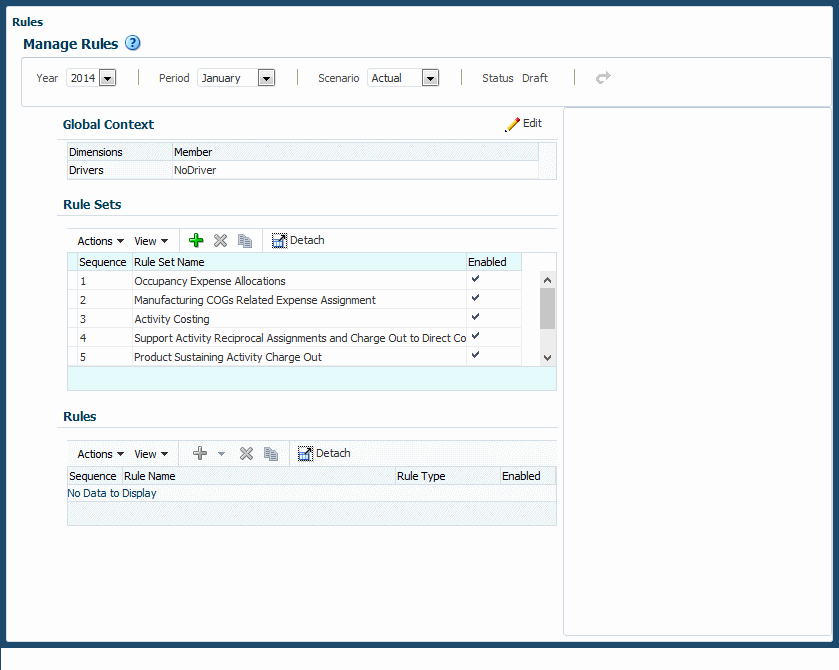Image resolution: width=839 pixels, height=670 pixels.
Task: Add a new rule set with green plus
Action: click(196, 240)
